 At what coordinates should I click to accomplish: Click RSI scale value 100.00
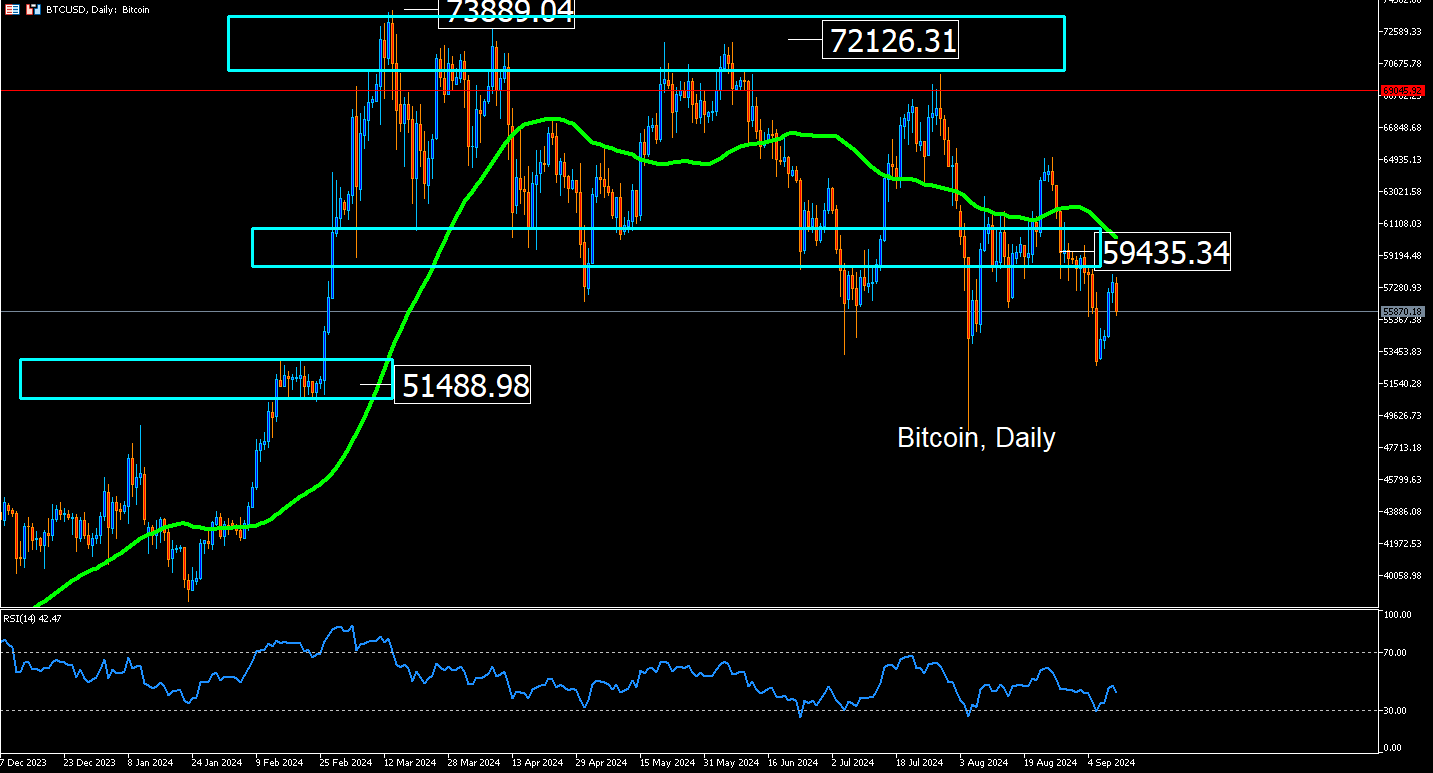point(1398,615)
